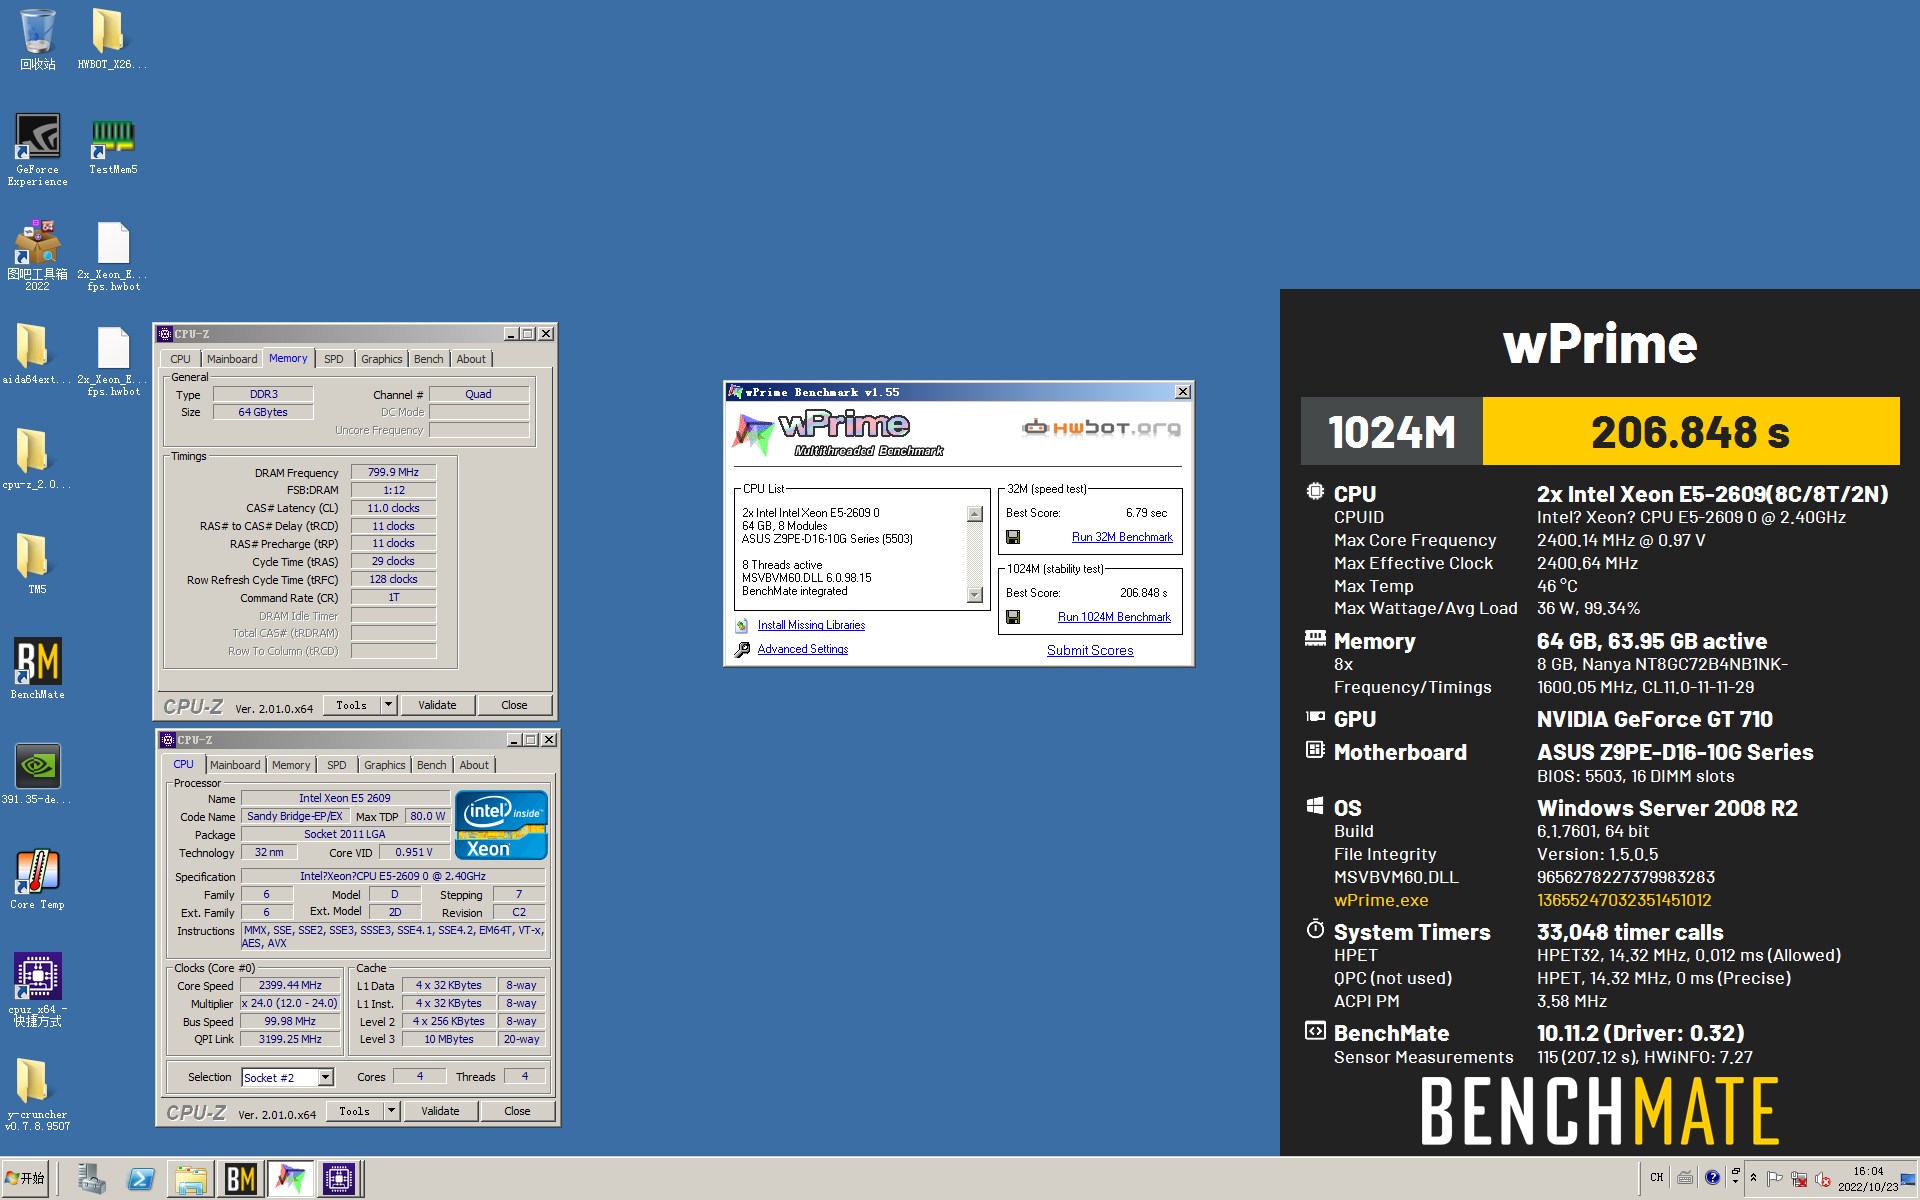Switch to BenchMate taskbar button
Viewport: 1920px width, 1200px height.
pos(241,1179)
